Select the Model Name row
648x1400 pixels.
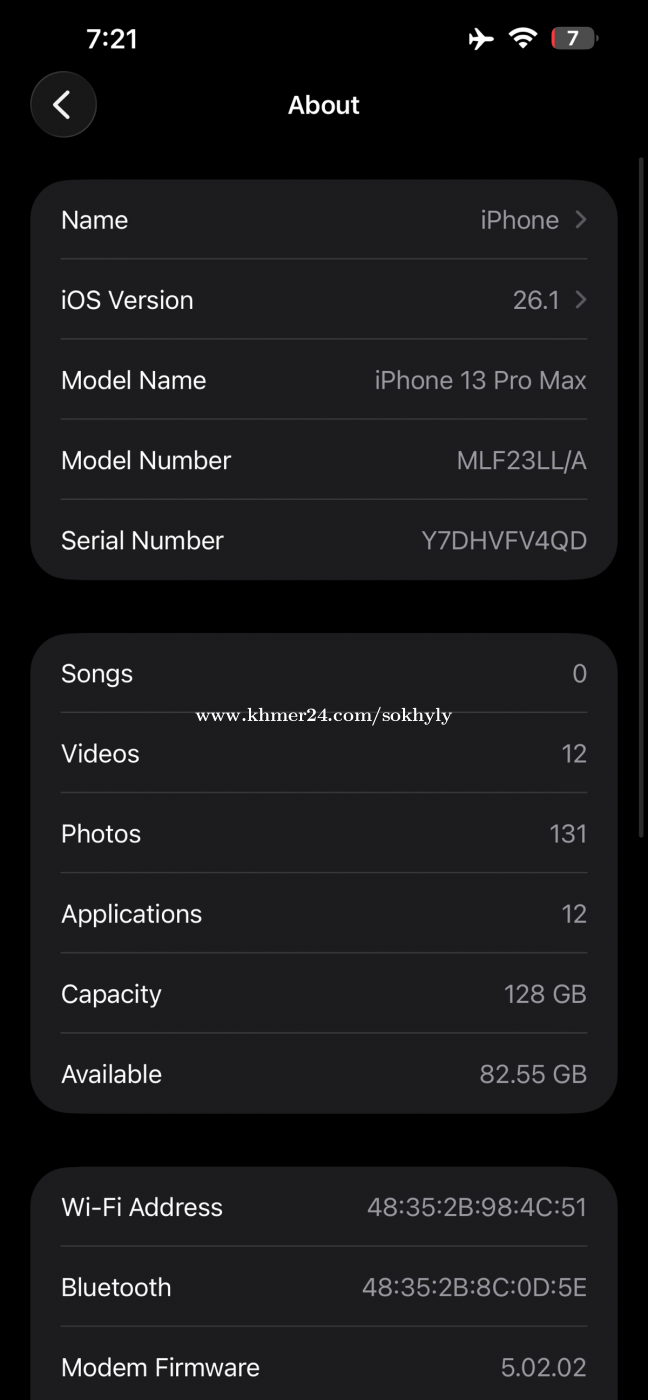(324, 380)
